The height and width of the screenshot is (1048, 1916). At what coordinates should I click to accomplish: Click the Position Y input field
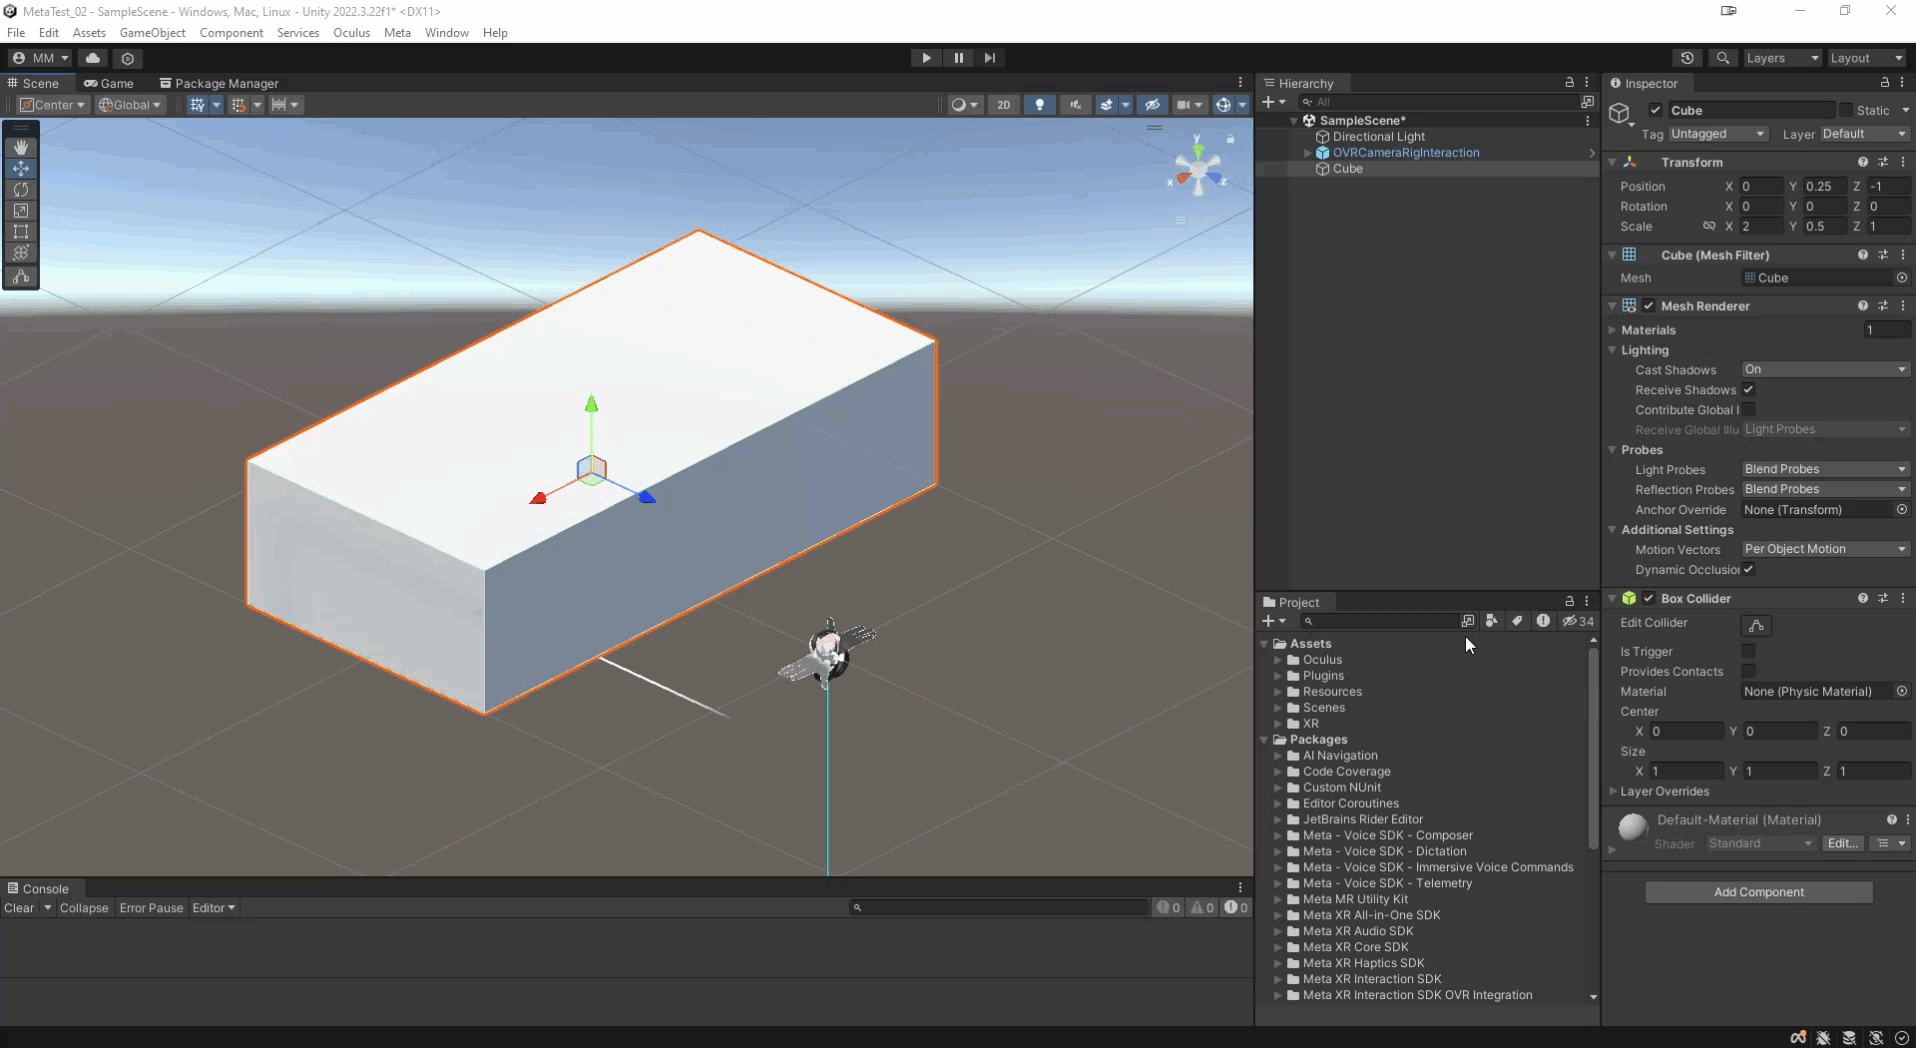tap(1824, 186)
